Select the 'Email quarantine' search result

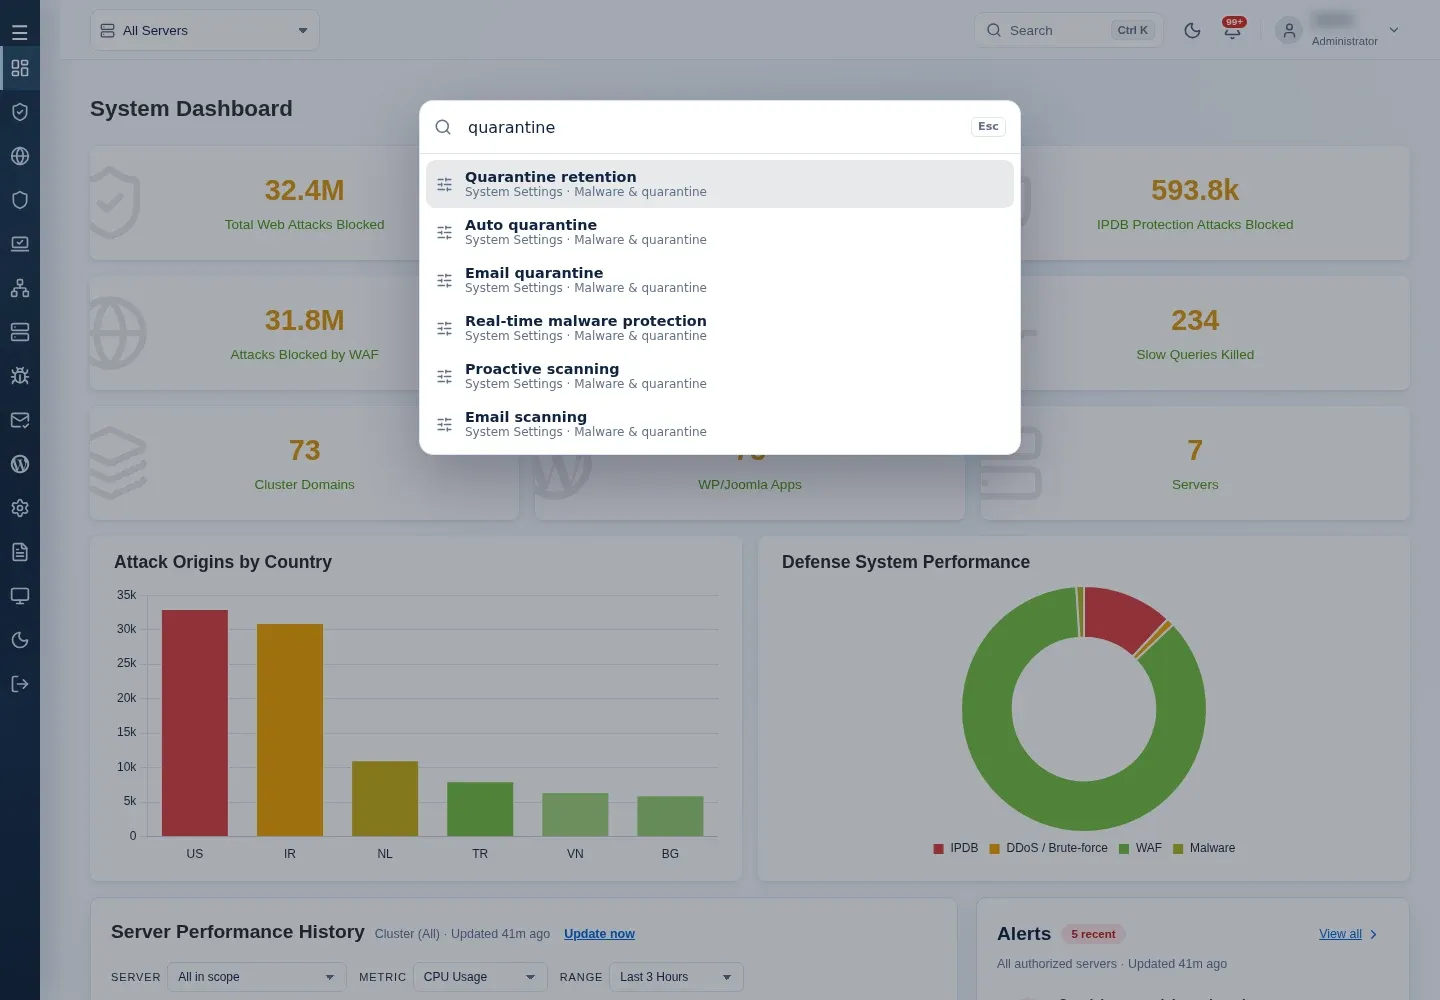tap(720, 280)
